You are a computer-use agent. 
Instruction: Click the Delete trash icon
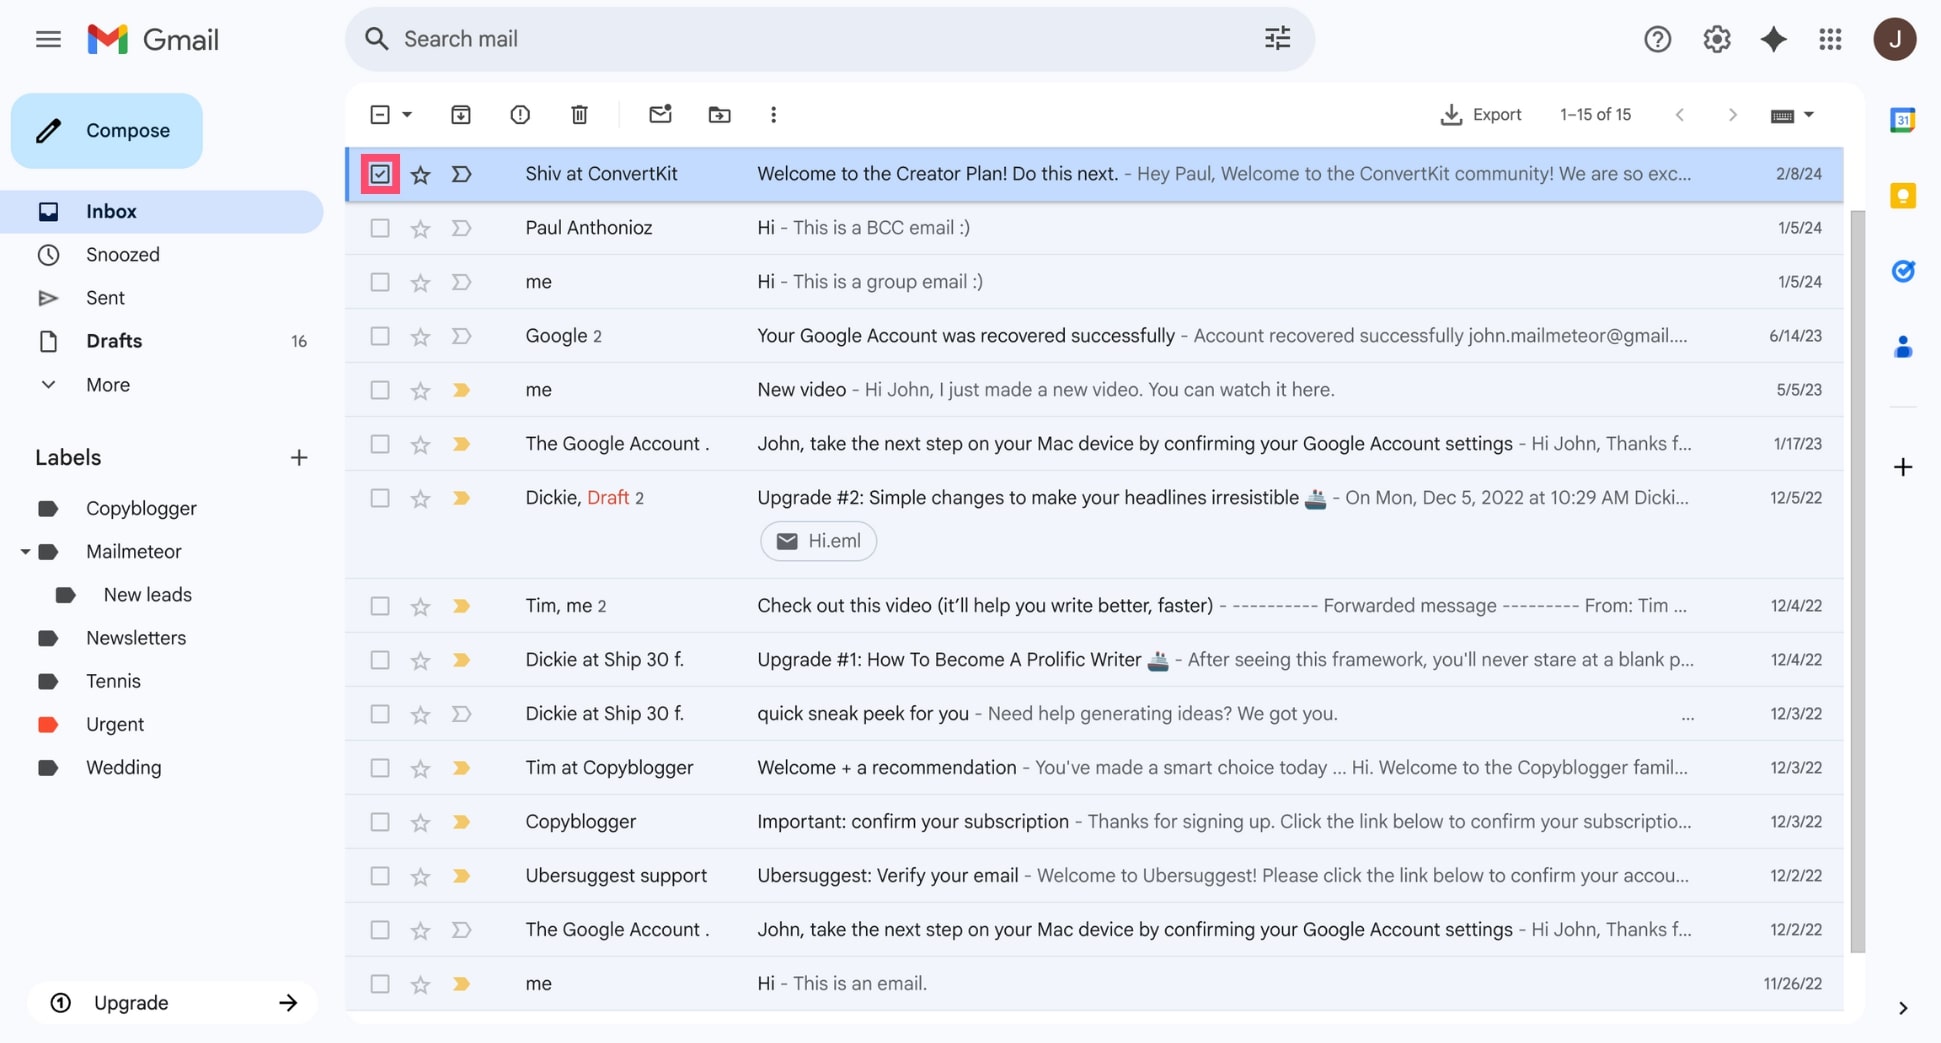(x=579, y=115)
